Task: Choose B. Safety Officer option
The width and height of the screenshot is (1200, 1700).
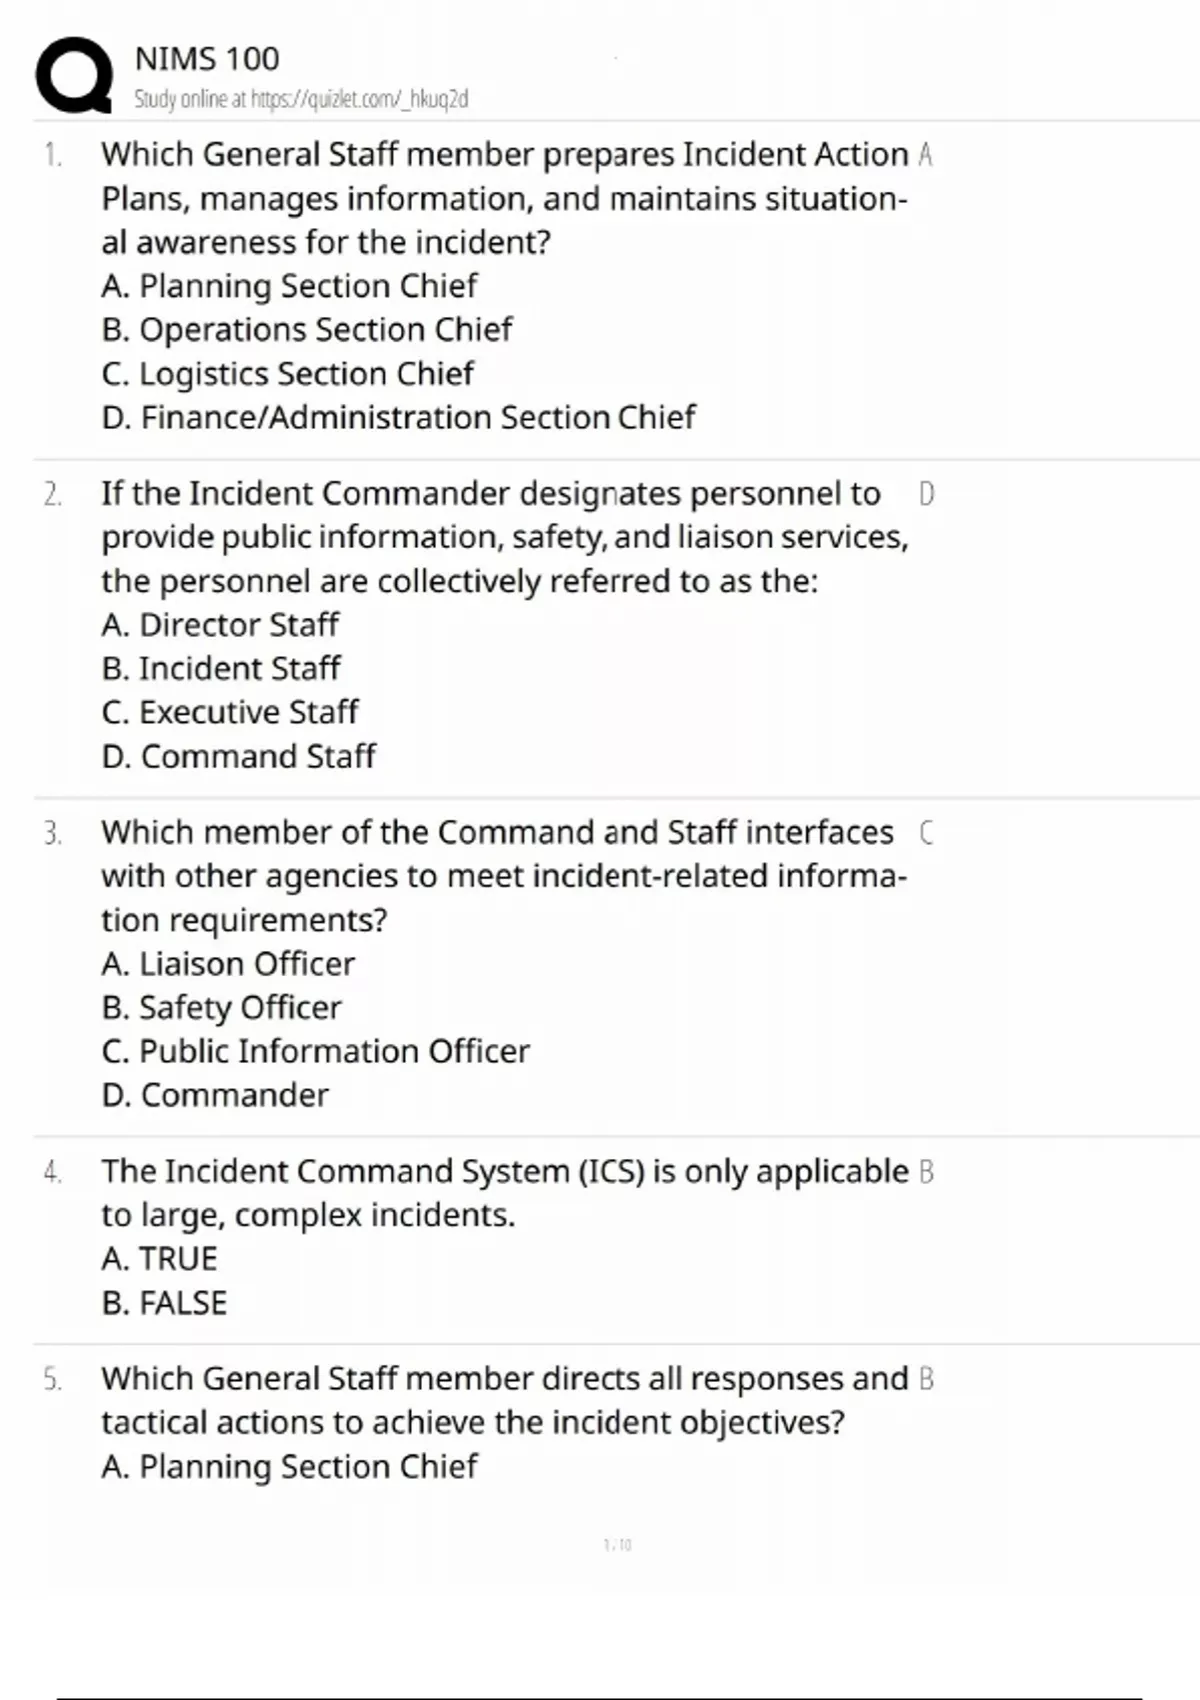Action: click(x=221, y=1008)
